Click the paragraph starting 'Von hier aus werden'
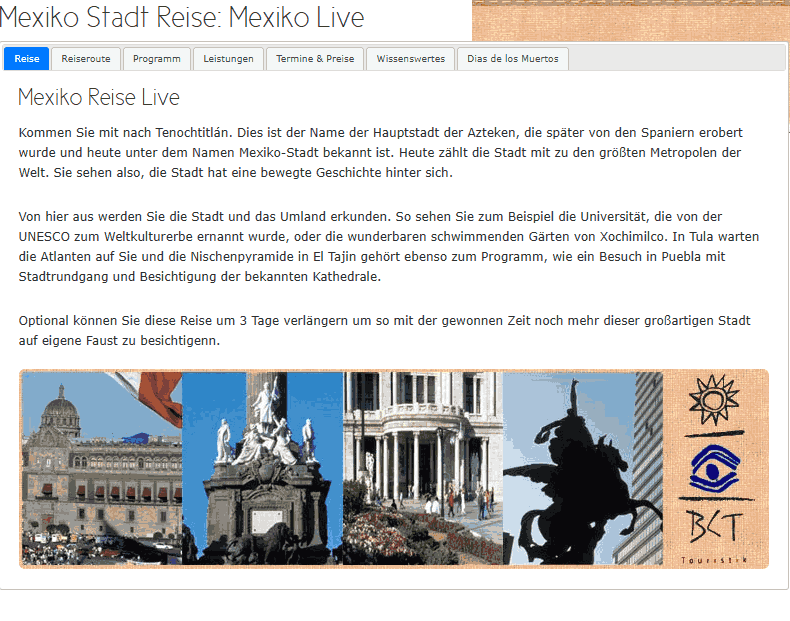Screen dimensions: 790x621 click(388, 246)
